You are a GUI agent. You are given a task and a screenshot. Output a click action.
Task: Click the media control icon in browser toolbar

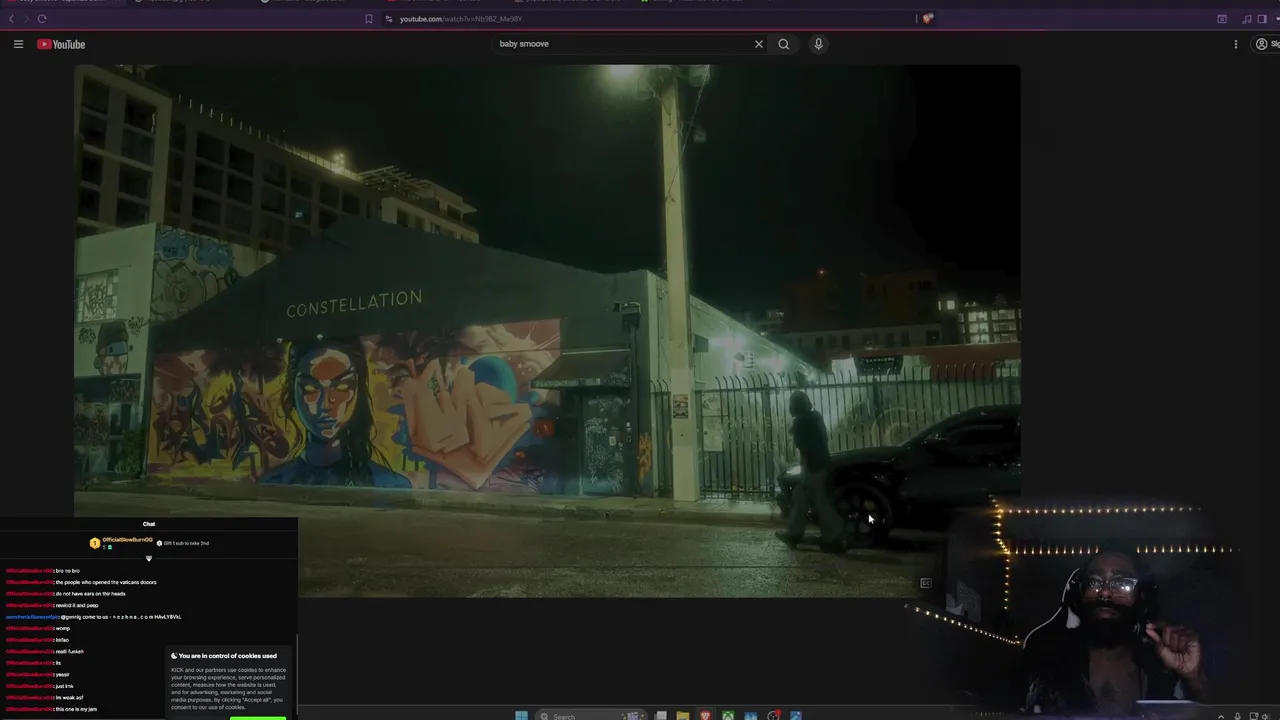pyautogui.click(x=1247, y=19)
